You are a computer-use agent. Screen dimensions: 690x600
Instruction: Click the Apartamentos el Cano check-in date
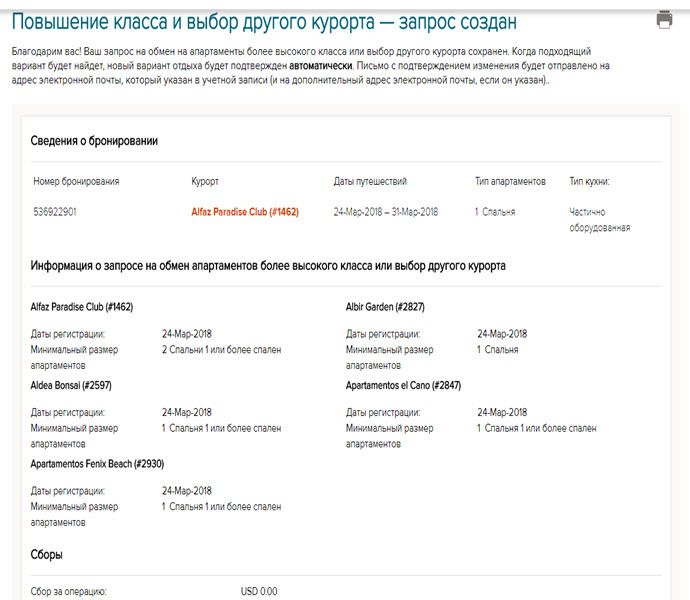(x=502, y=412)
